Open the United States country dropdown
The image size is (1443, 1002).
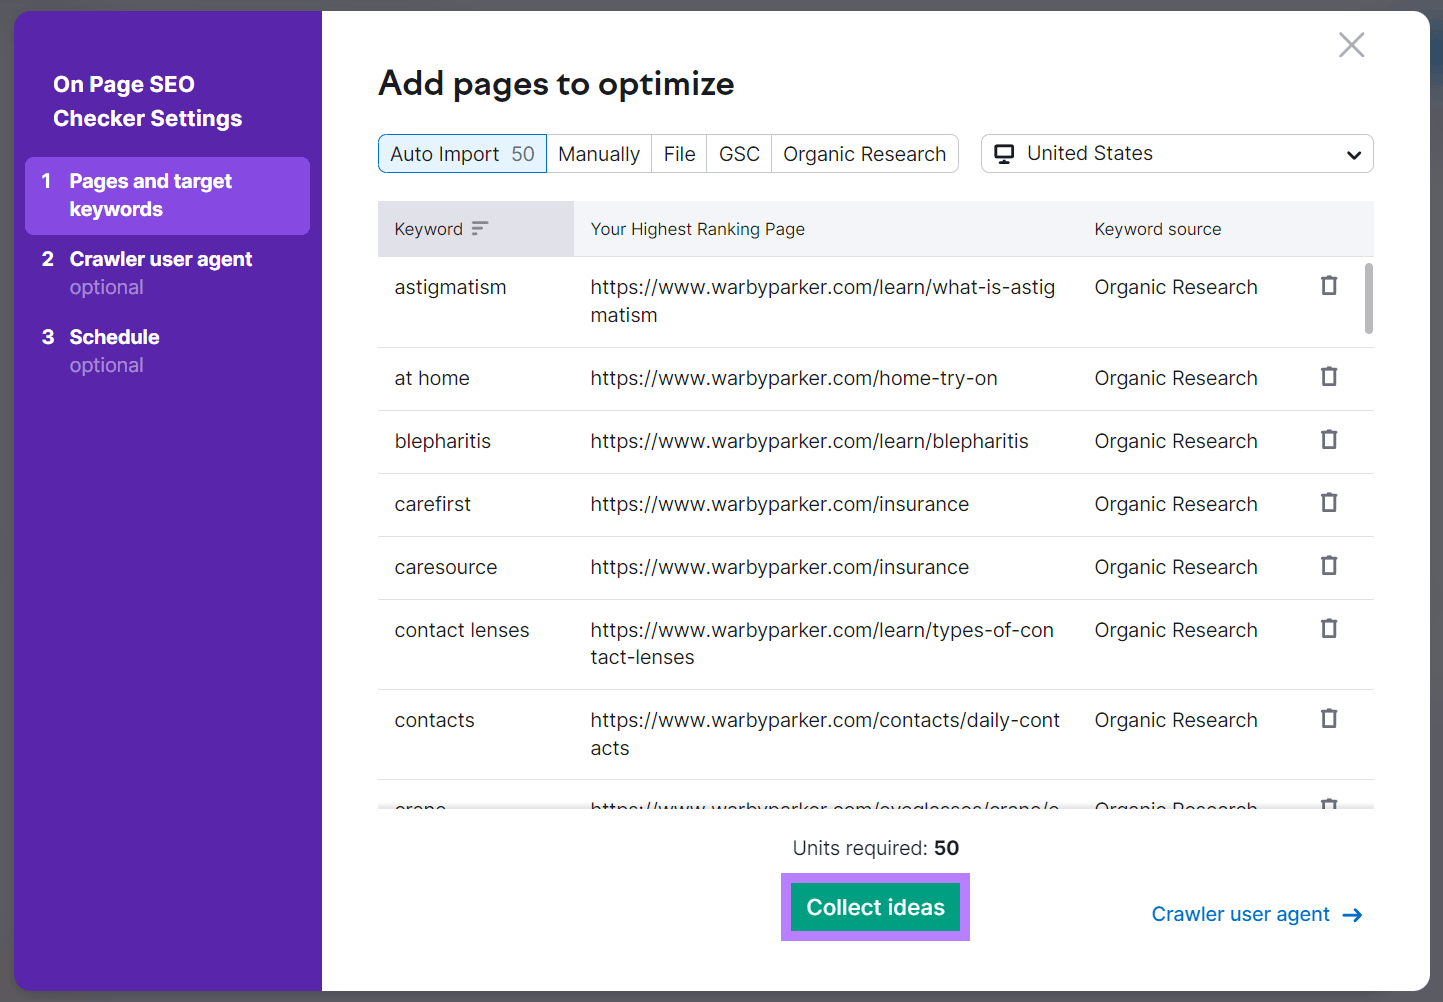[1355, 153]
